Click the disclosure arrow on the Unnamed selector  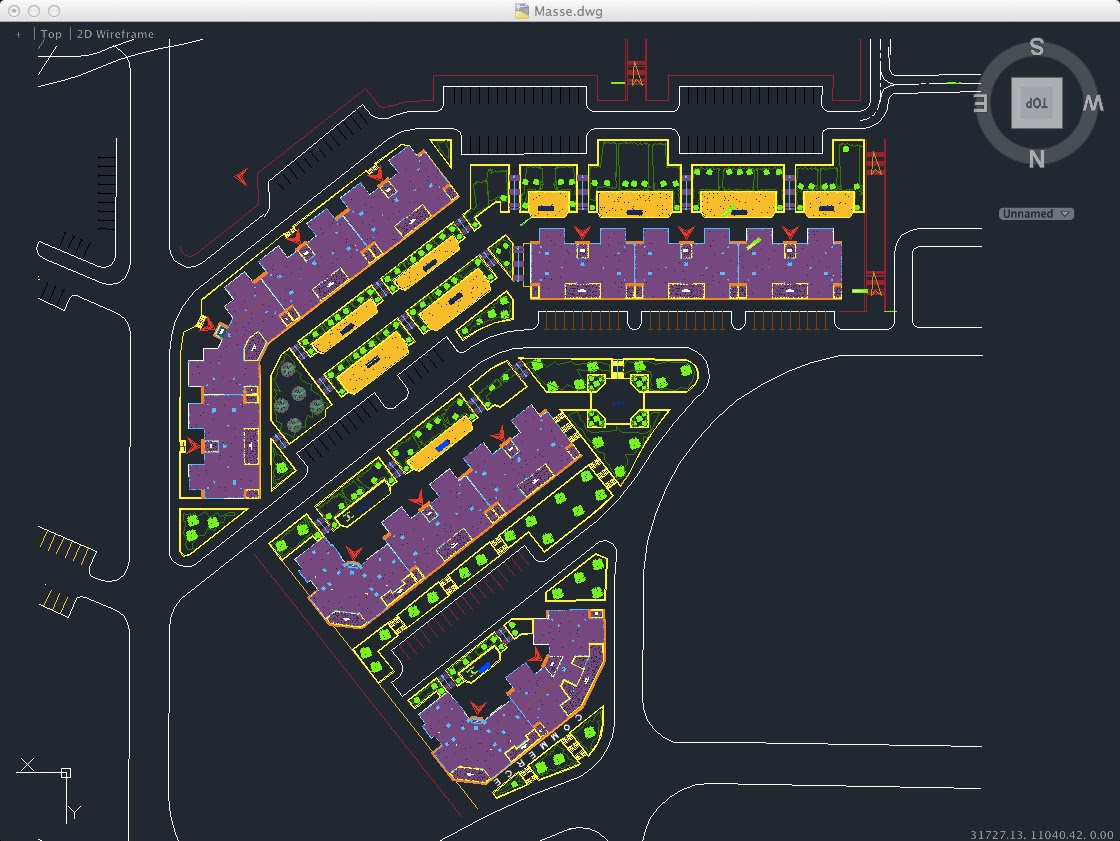(x=1066, y=213)
